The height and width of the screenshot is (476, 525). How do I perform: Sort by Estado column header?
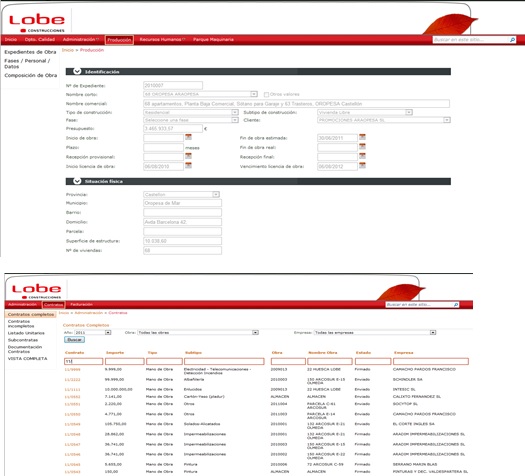coord(363,353)
